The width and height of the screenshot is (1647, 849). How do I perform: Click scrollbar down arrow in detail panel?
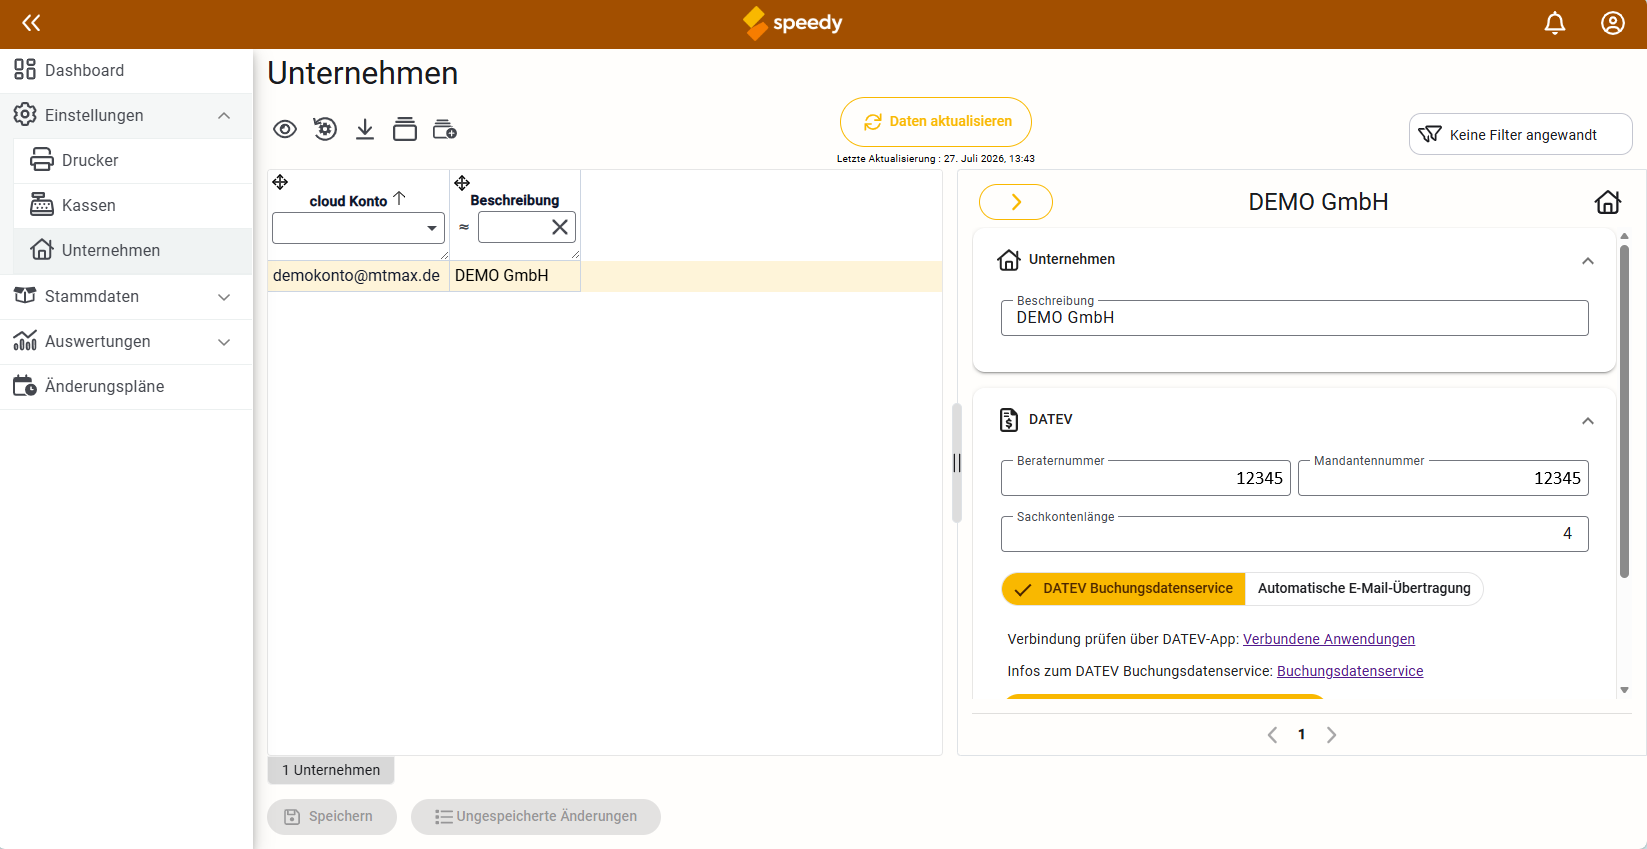click(1624, 690)
